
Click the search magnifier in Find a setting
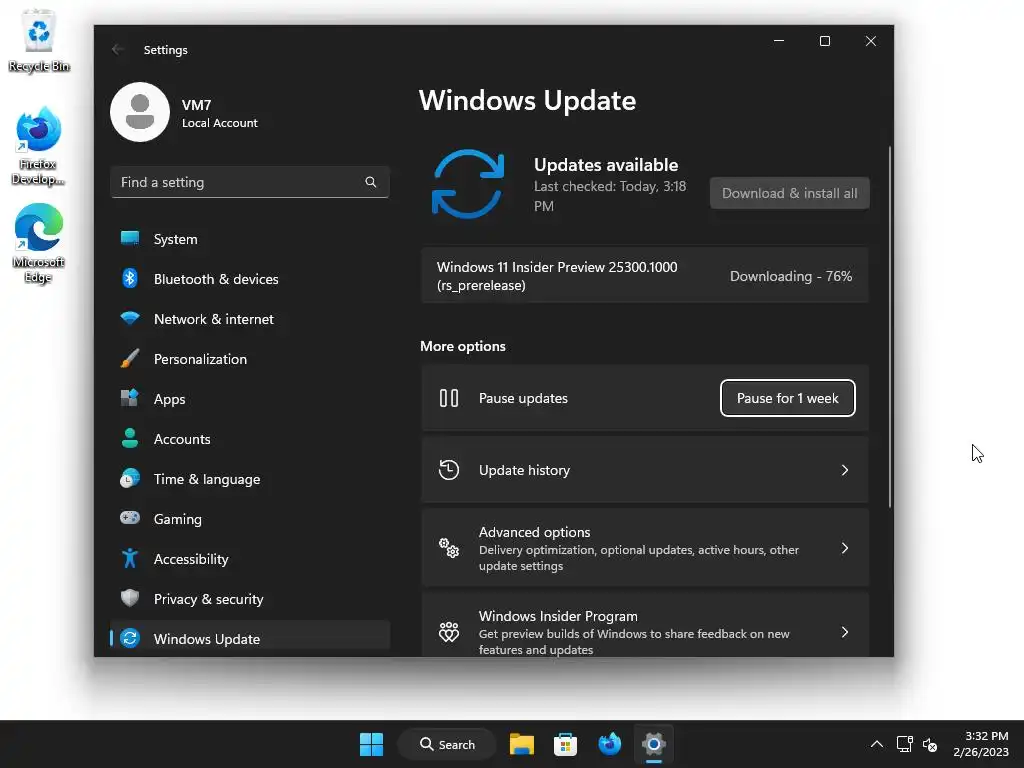(x=370, y=182)
